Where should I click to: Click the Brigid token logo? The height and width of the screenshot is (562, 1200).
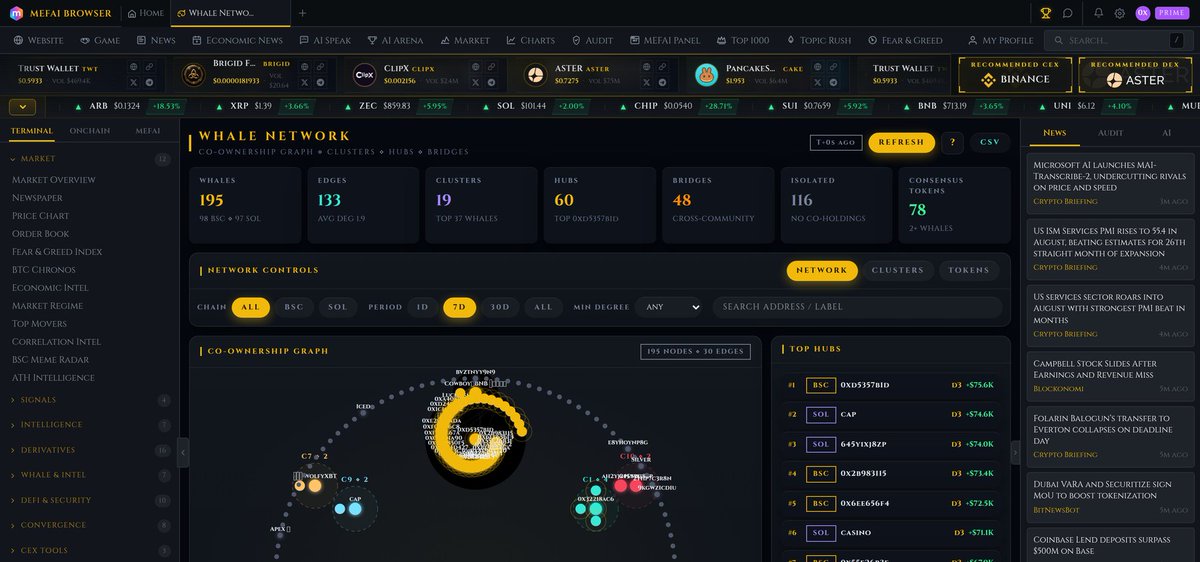(x=193, y=75)
